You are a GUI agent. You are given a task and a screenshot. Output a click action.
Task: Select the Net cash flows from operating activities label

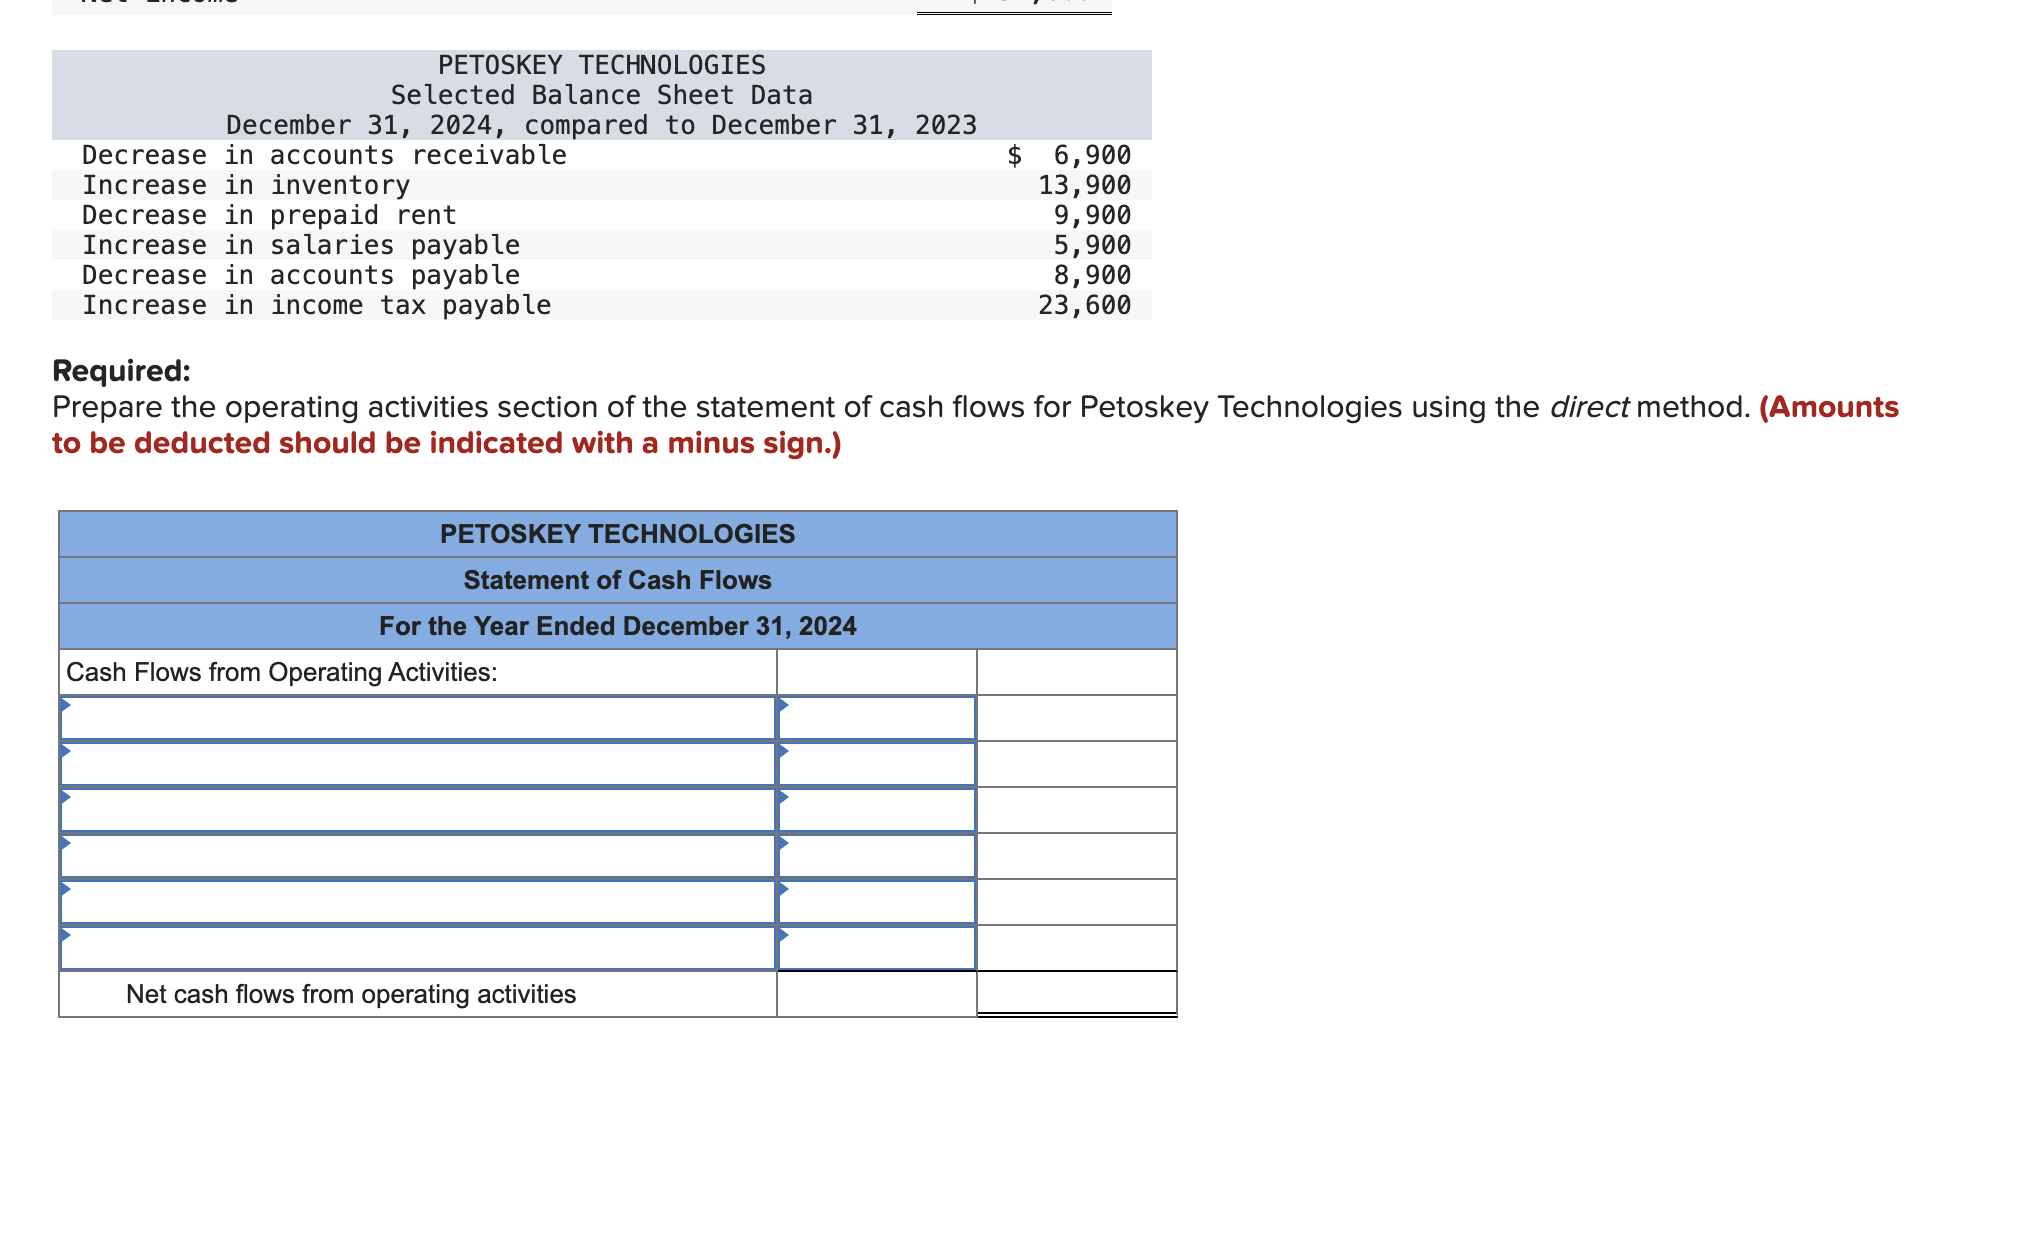tap(351, 994)
